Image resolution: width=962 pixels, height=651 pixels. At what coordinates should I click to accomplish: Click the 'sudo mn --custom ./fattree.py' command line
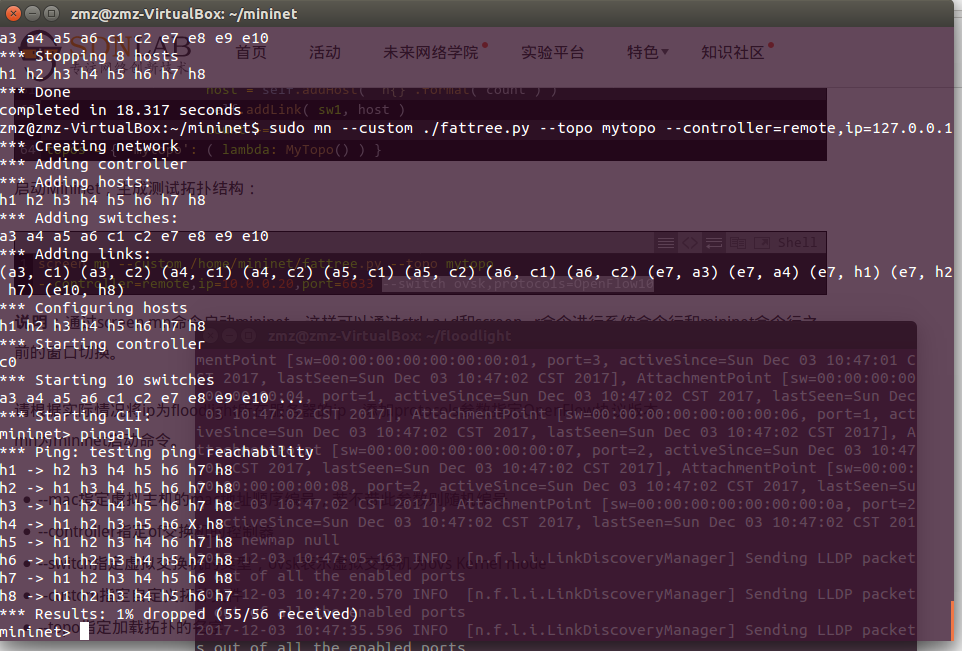[x=476, y=128]
